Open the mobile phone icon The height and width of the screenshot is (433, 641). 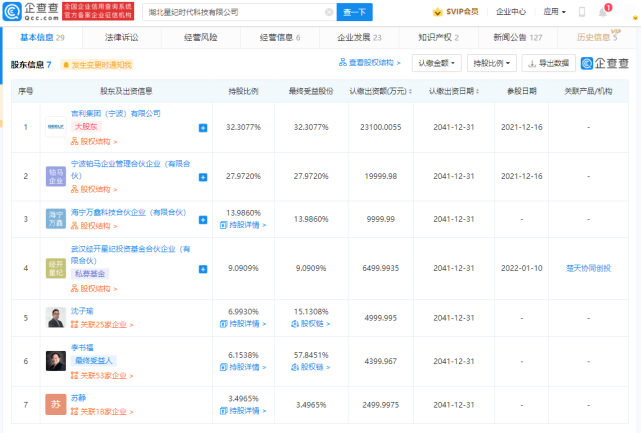582,12
